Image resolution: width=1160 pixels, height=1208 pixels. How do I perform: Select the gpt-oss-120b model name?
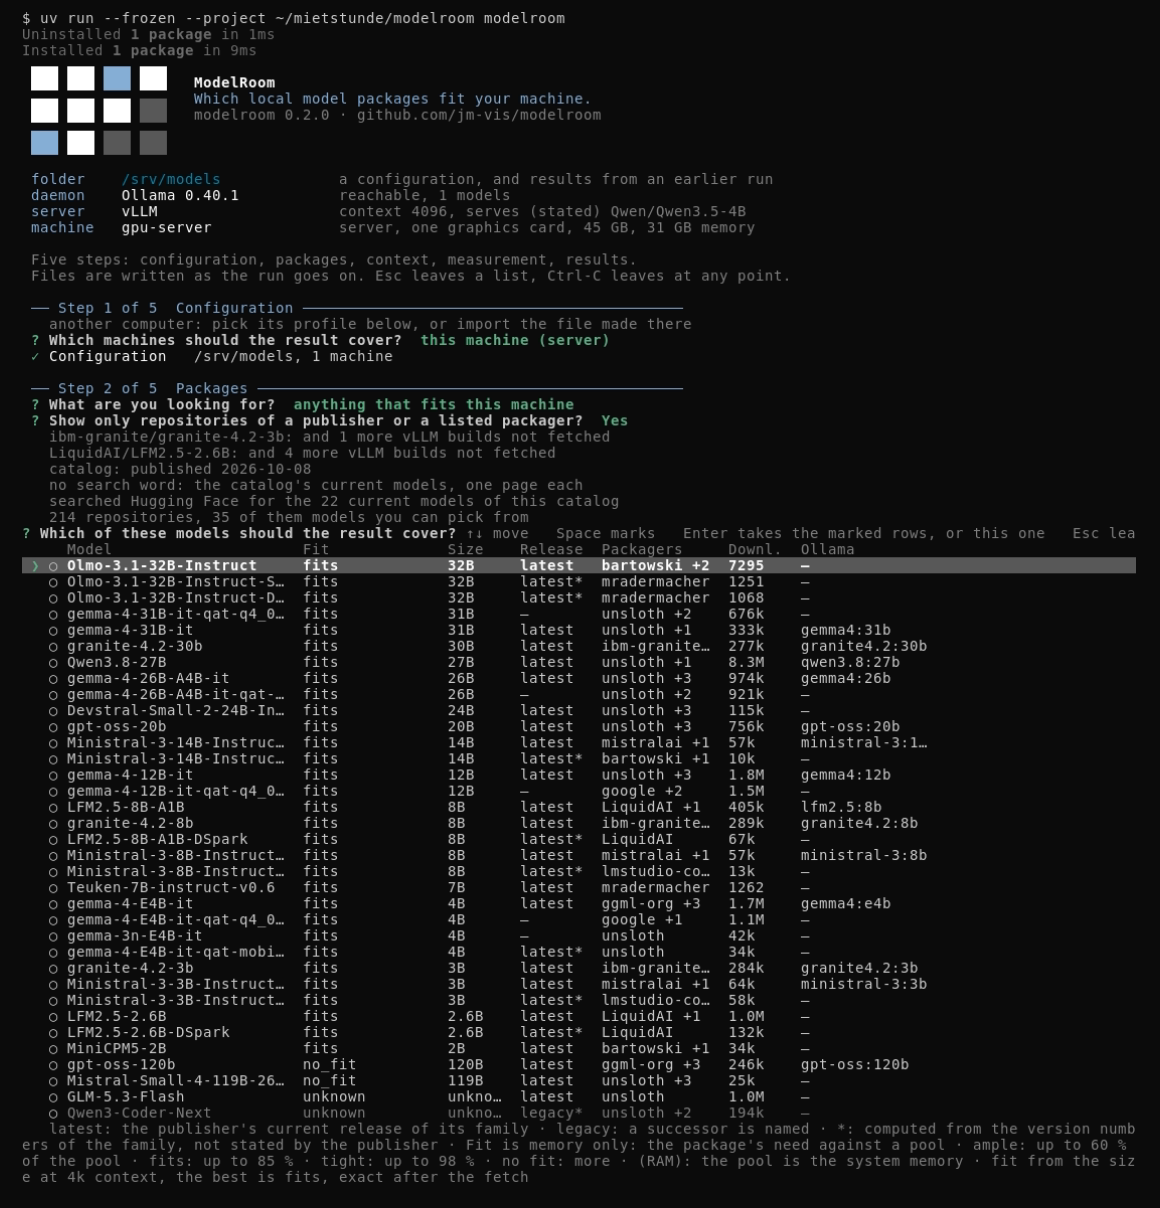[x=121, y=1064]
